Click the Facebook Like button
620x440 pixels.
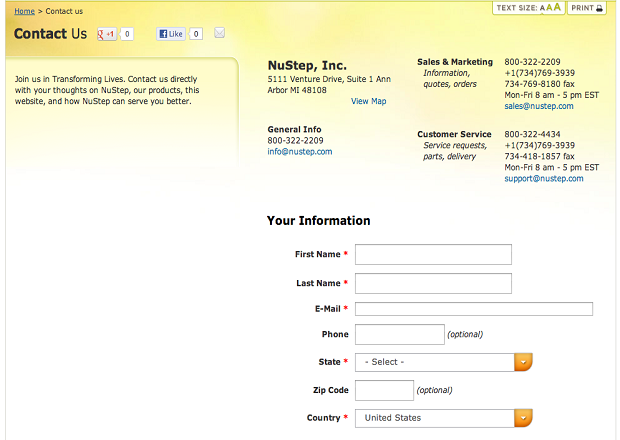(x=171, y=34)
